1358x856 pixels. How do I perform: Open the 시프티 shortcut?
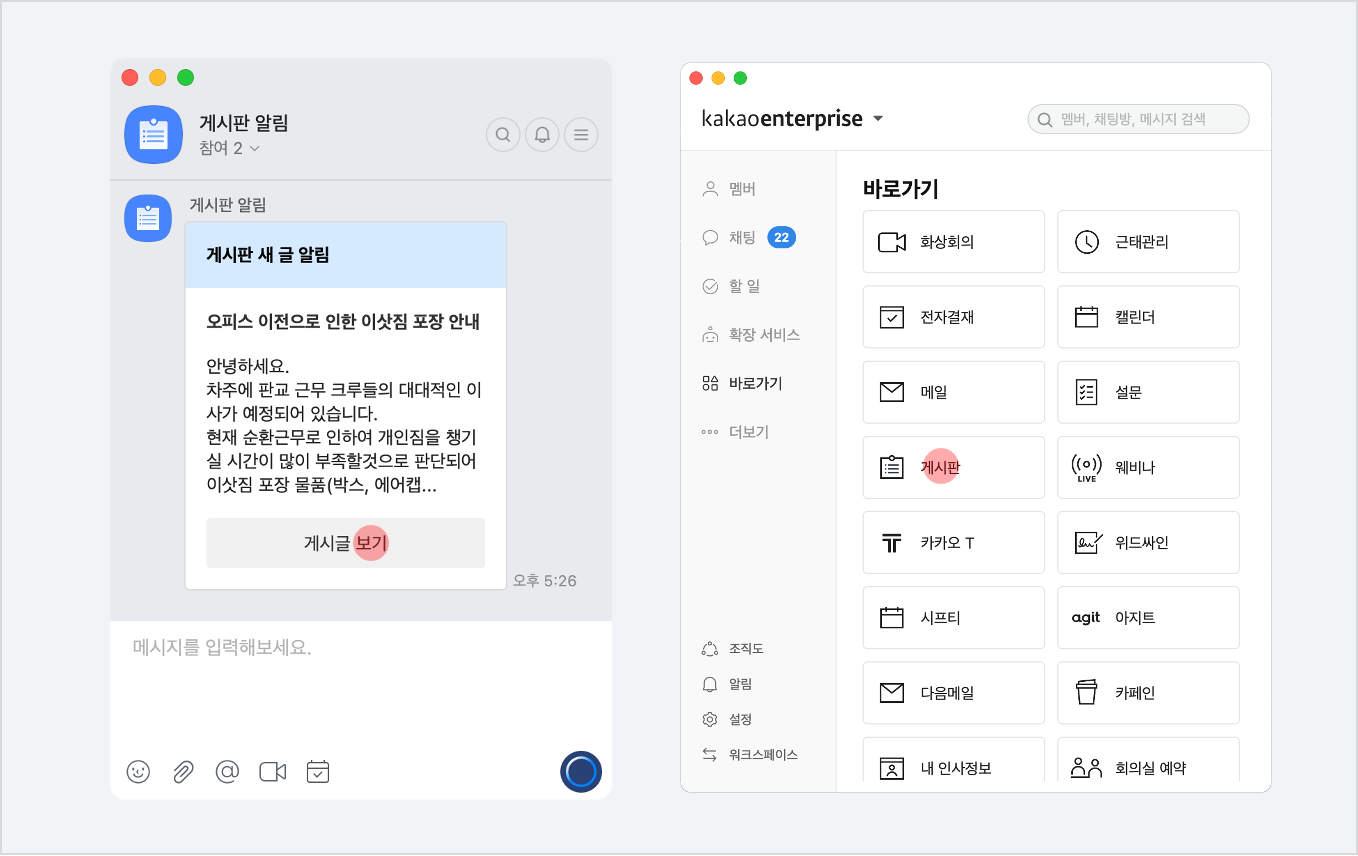[x=954, y=618]
